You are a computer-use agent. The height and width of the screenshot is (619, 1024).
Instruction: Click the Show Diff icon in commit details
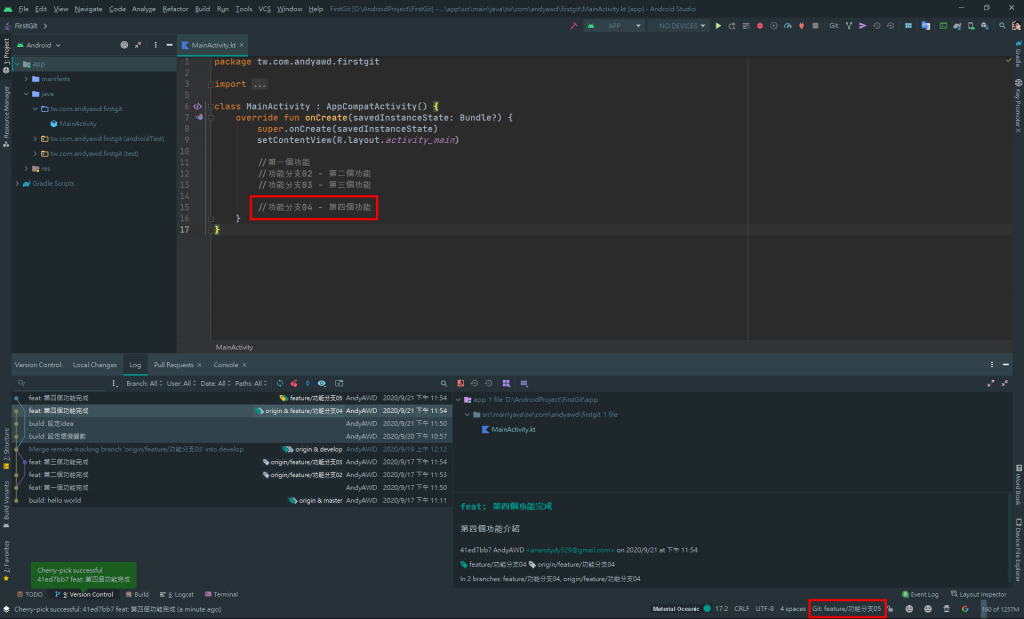point(460,383)
